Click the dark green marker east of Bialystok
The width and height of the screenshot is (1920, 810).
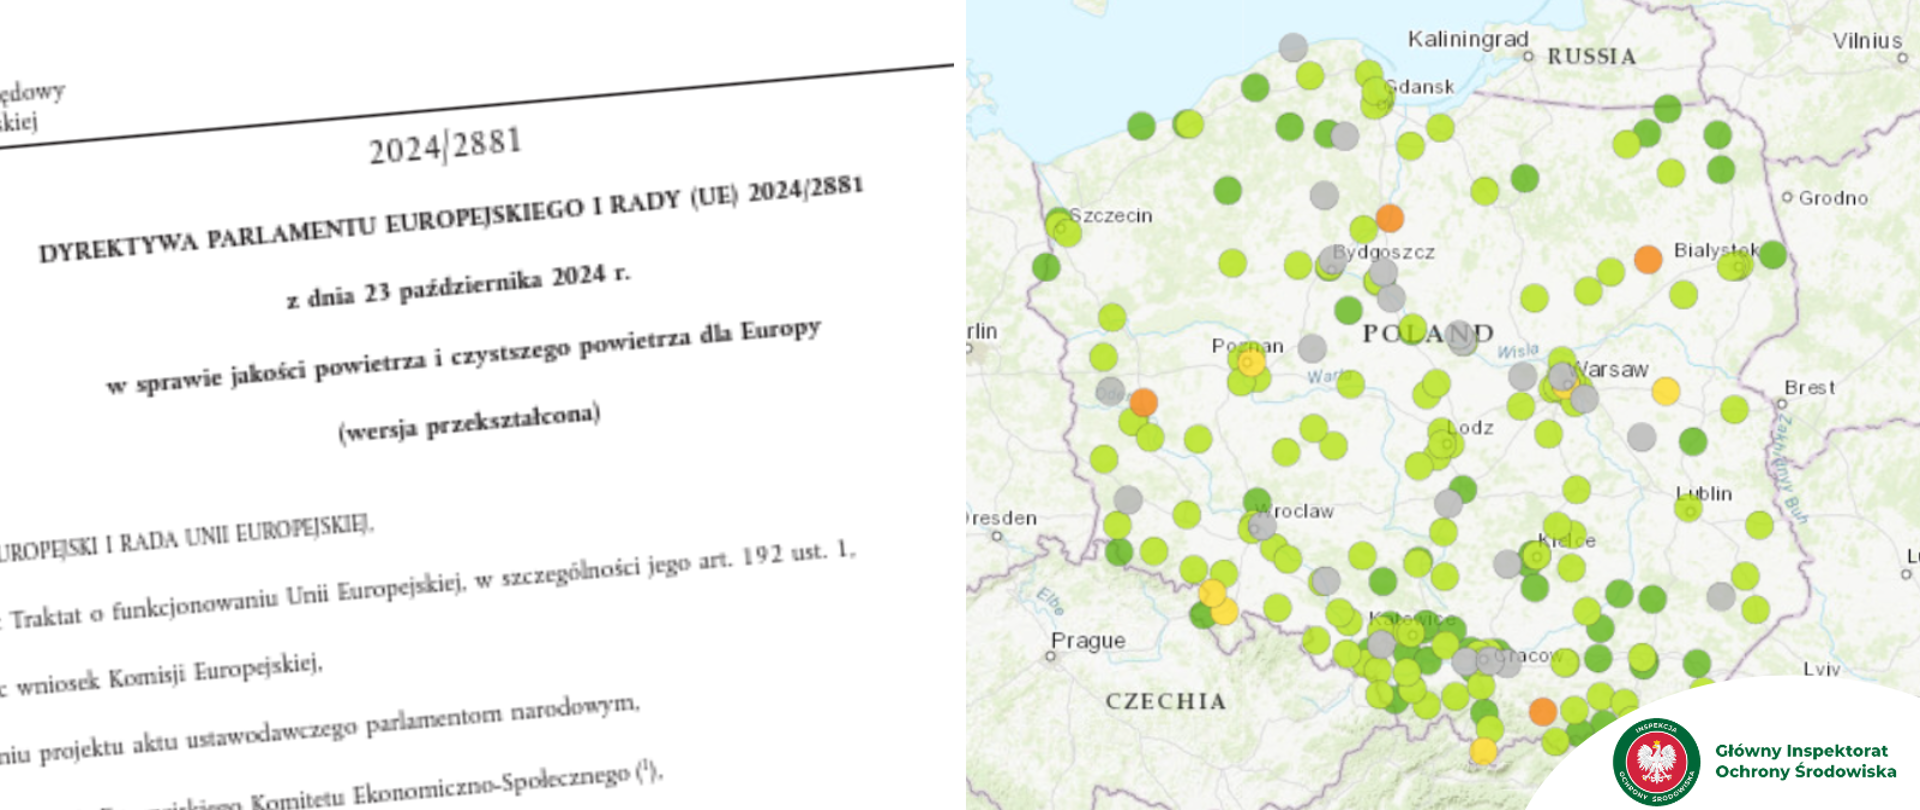[1772, 254]
